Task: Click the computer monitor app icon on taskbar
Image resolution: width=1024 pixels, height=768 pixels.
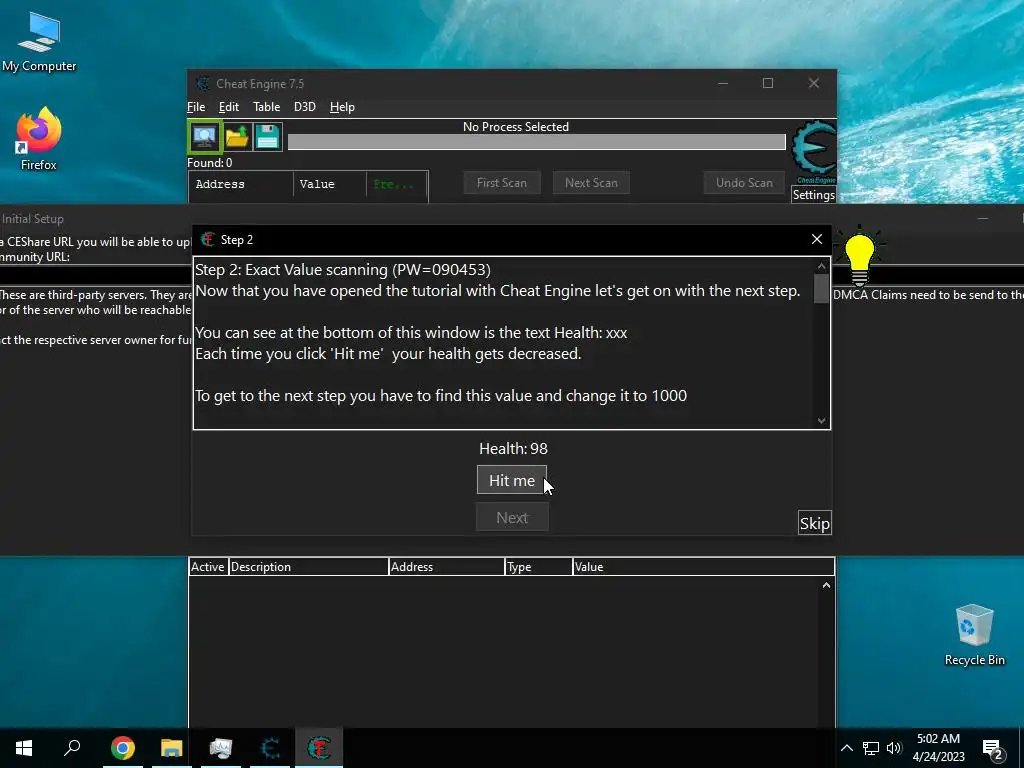Action: click(x=221, y=748)
